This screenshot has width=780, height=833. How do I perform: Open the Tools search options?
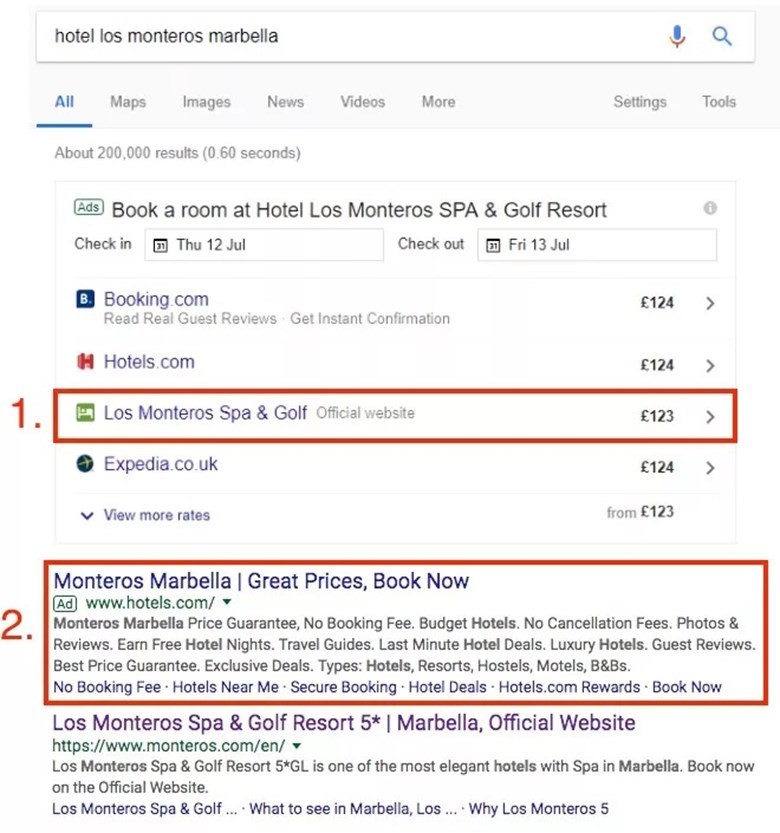pyautogui.click(x=718, y=102)
